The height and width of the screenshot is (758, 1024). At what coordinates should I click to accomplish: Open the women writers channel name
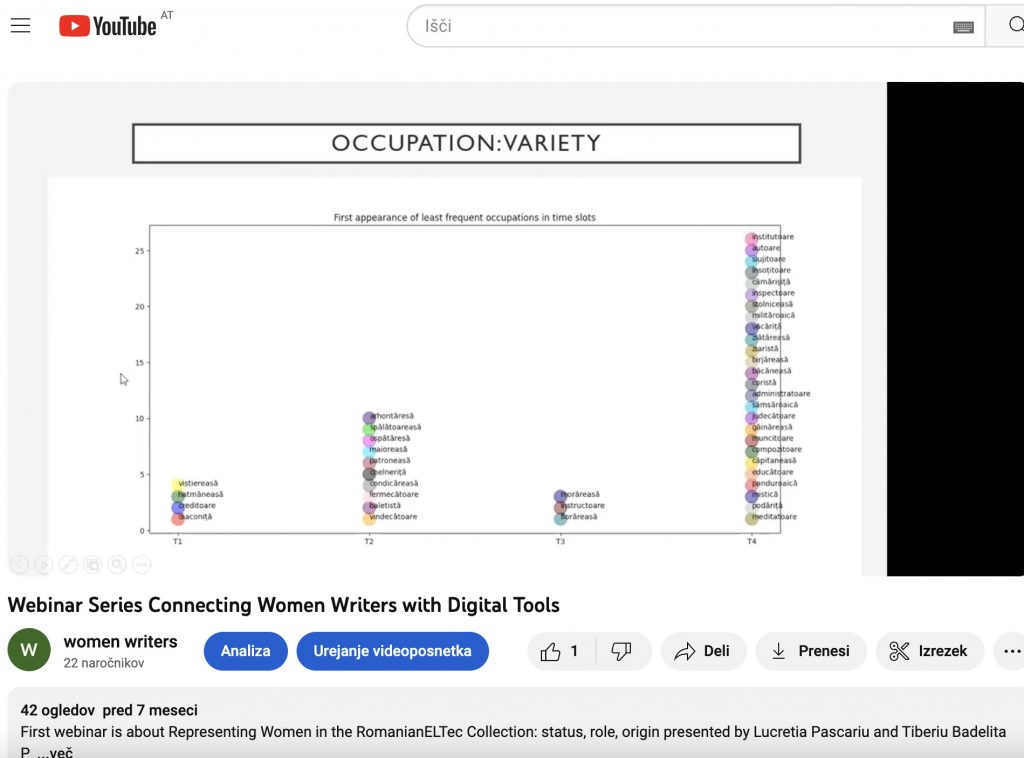[x=120, y=642]
